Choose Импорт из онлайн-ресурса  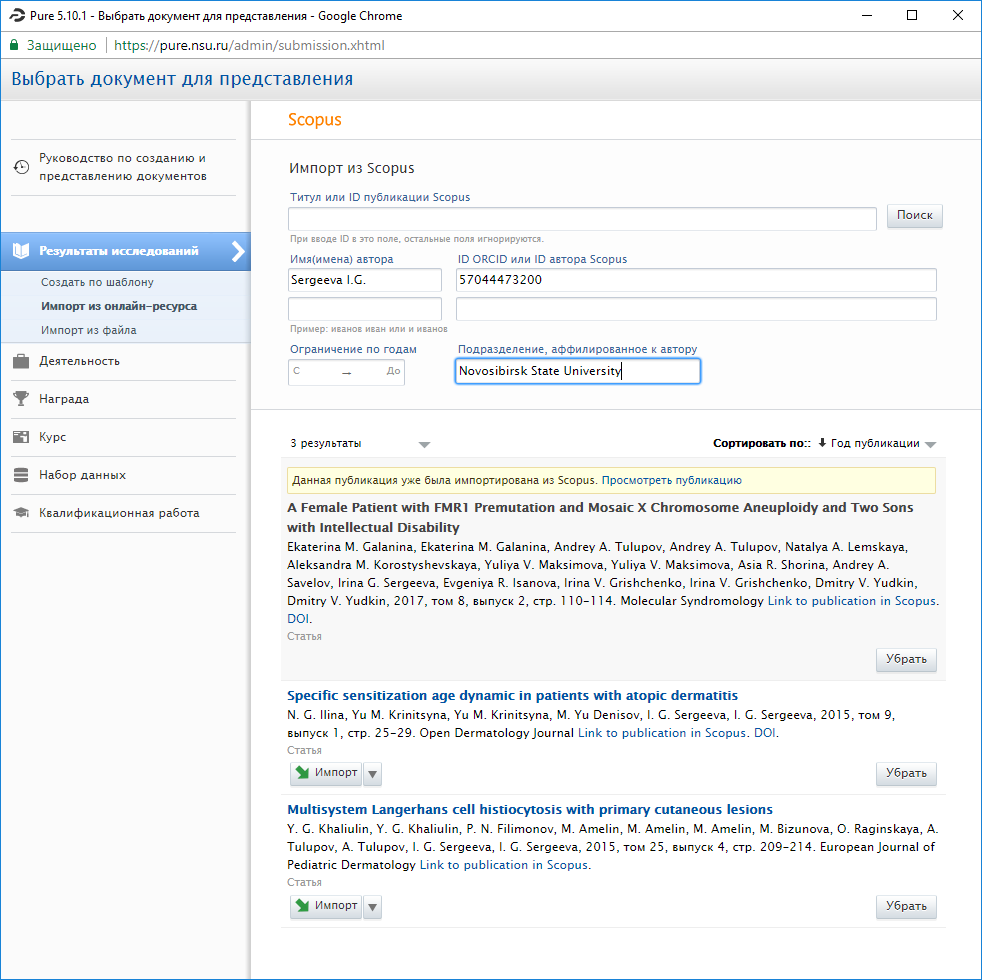(x=119, y=306)
